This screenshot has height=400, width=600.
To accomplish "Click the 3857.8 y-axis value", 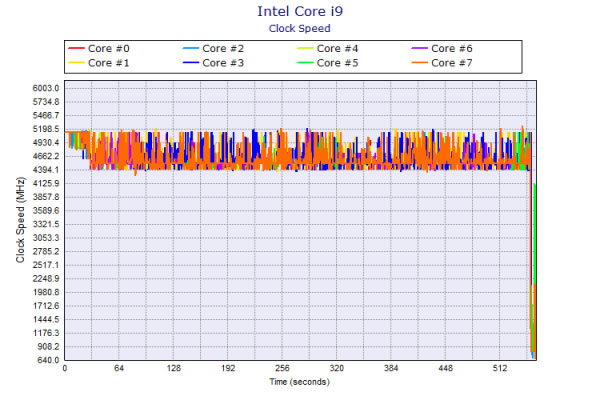I will coord(46,197).
